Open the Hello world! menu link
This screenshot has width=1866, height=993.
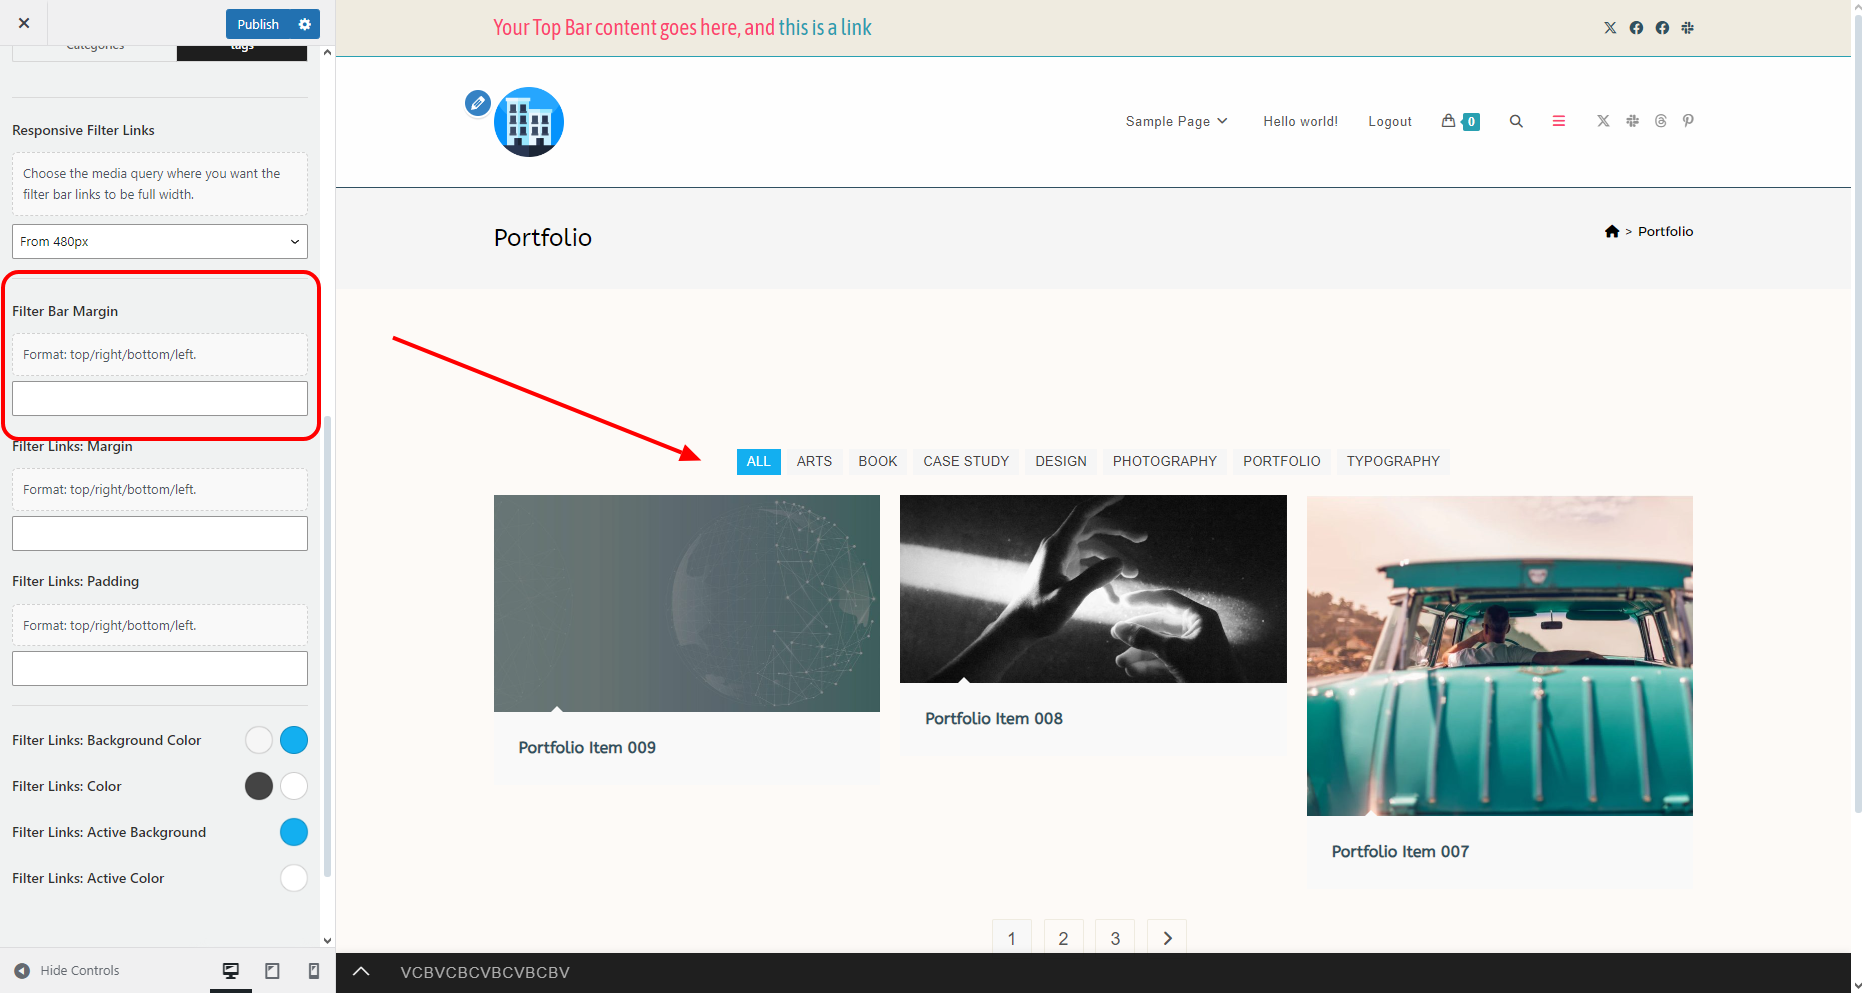pos(1300,121)
